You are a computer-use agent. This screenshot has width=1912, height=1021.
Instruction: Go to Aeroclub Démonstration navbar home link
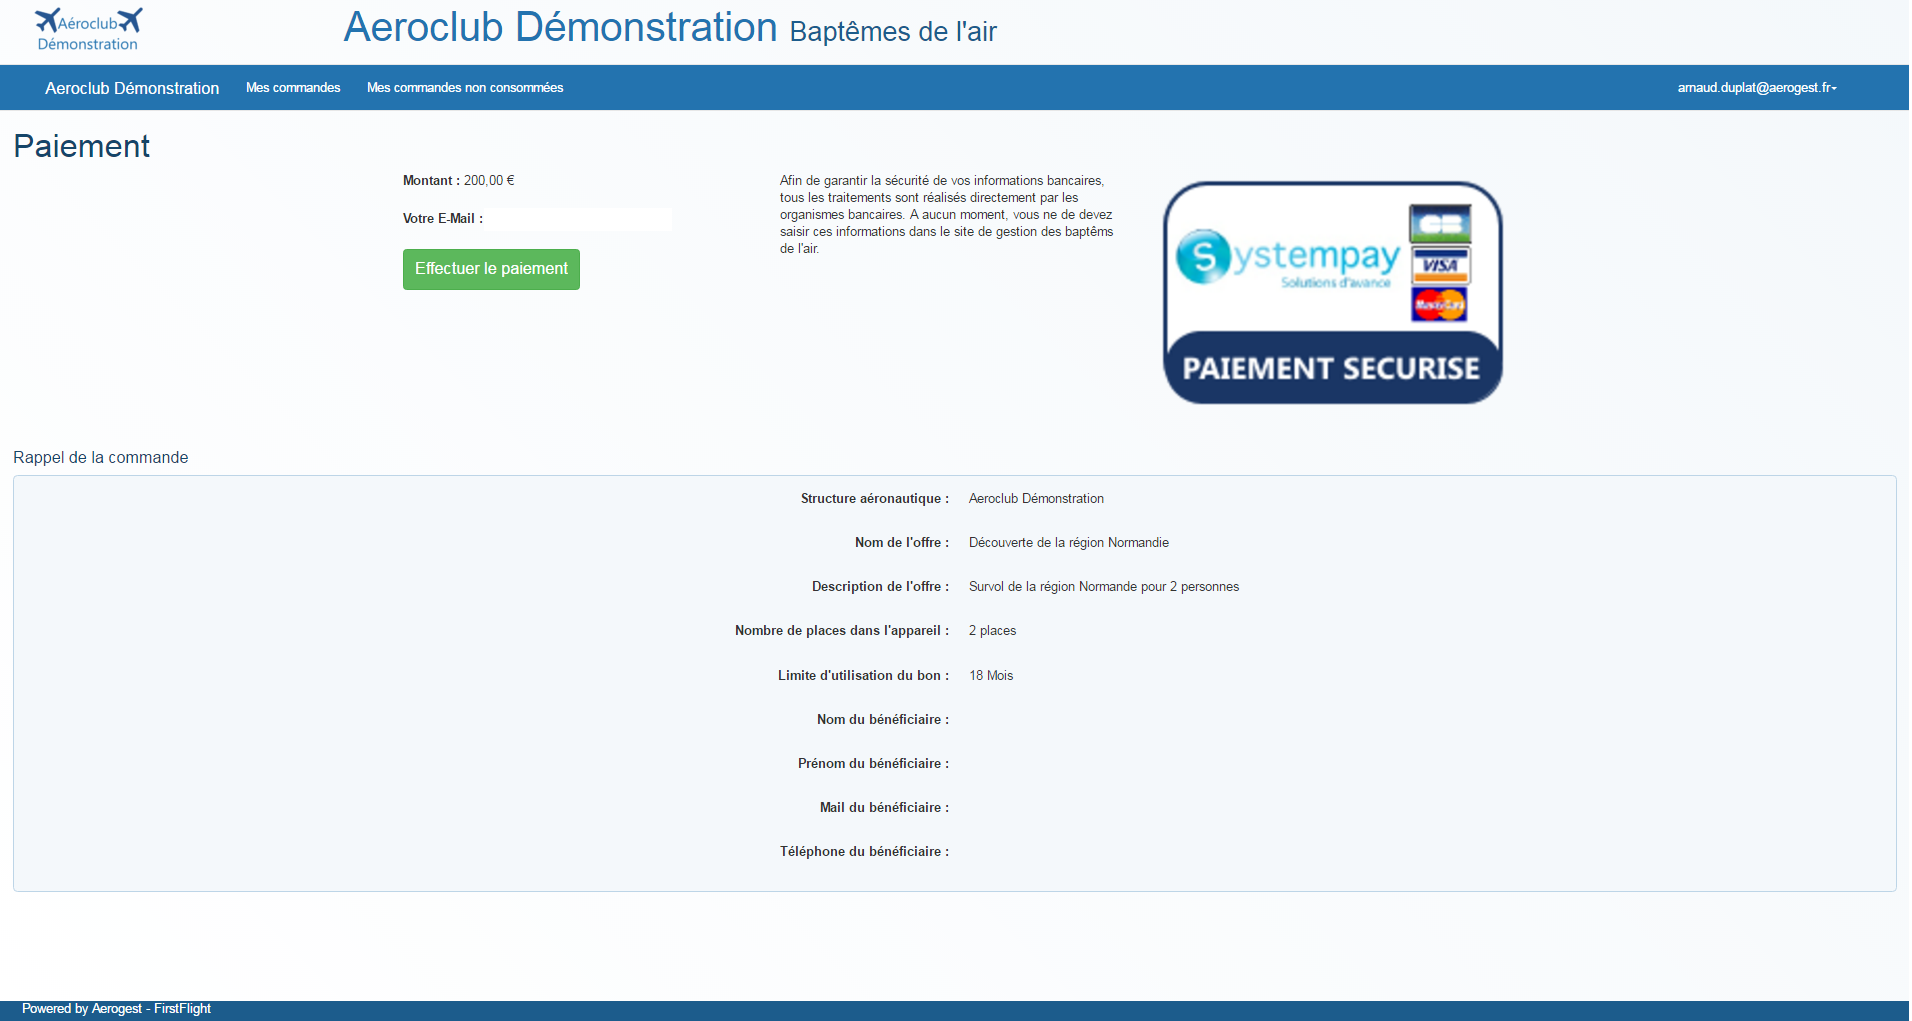point(132,88)
